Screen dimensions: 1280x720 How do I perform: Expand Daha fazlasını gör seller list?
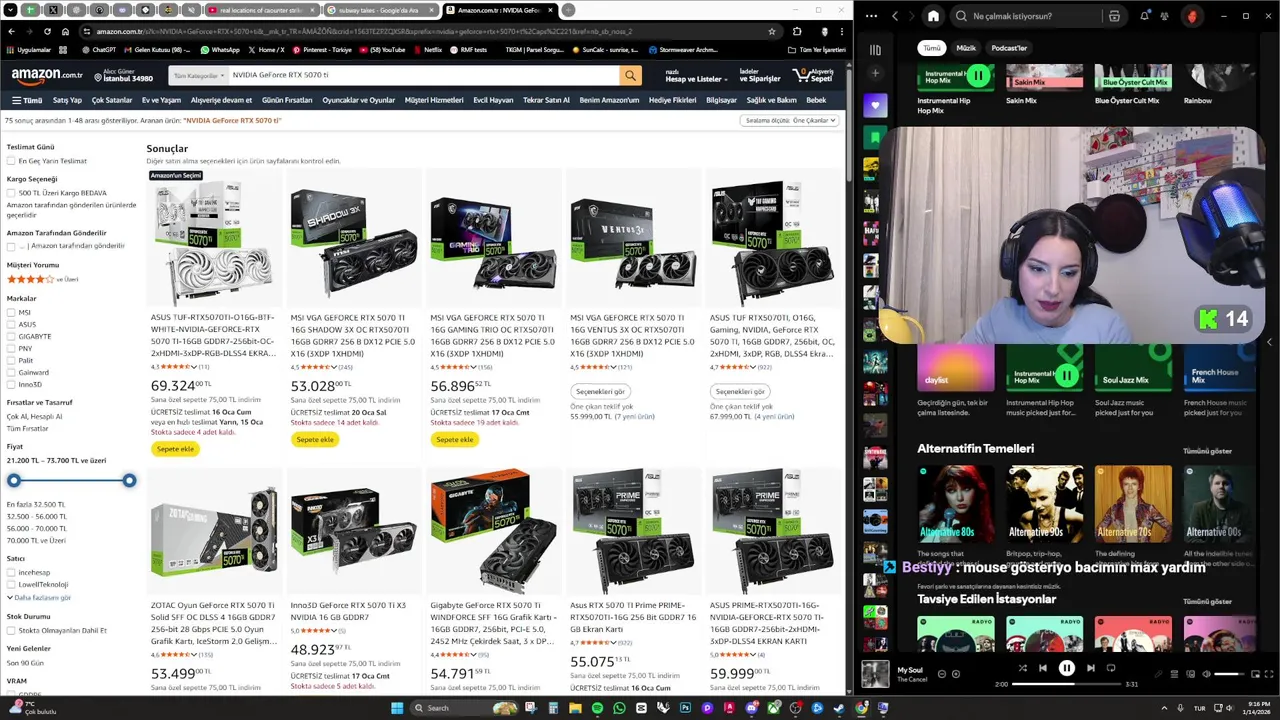coord(39,598)
